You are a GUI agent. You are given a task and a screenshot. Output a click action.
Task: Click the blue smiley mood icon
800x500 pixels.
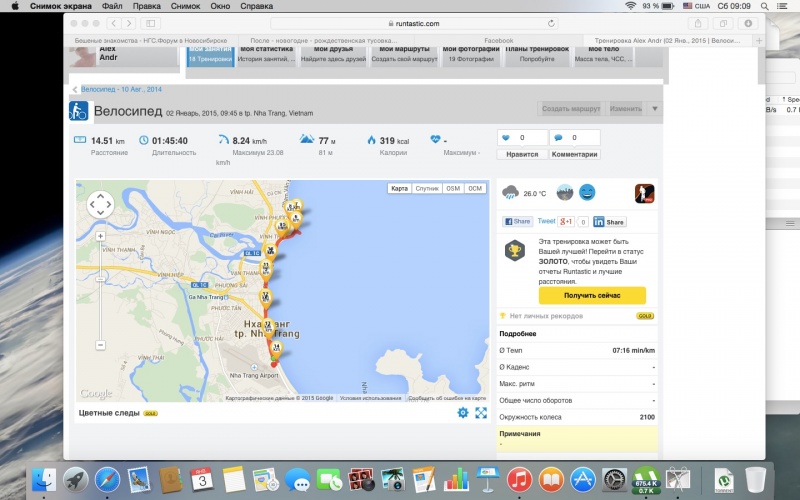[x=586, y=192]
